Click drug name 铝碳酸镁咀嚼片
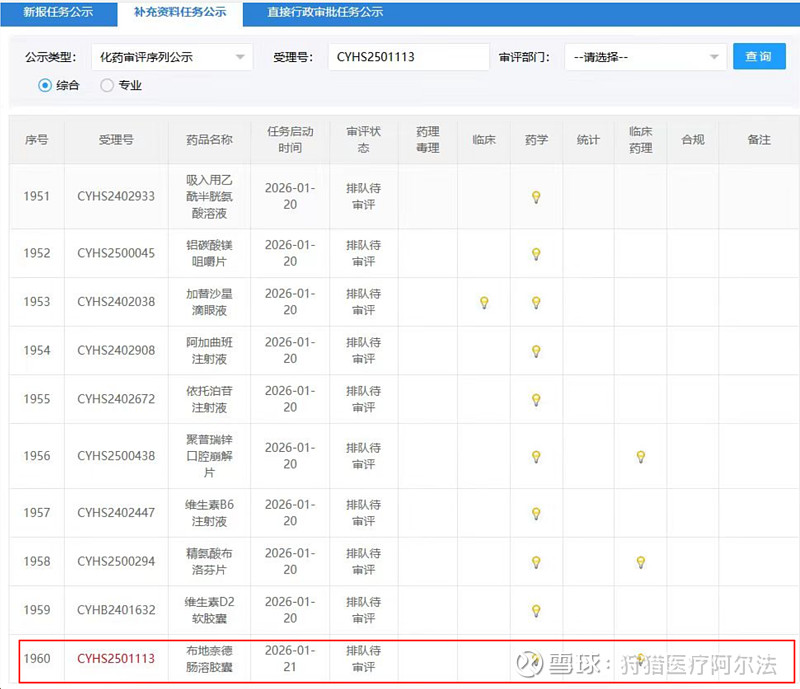800x689 pixels. pos(209,253)
